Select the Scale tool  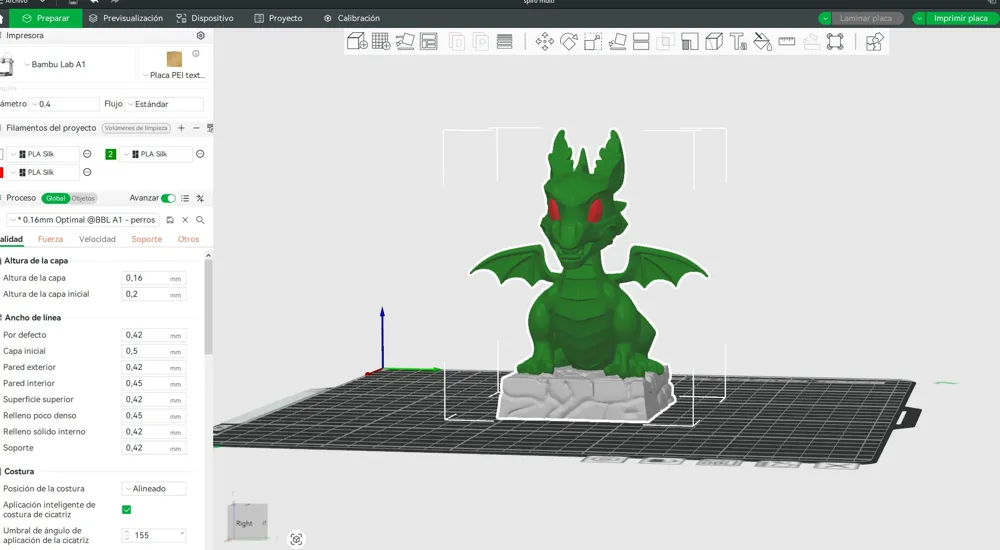click(593, 42)
